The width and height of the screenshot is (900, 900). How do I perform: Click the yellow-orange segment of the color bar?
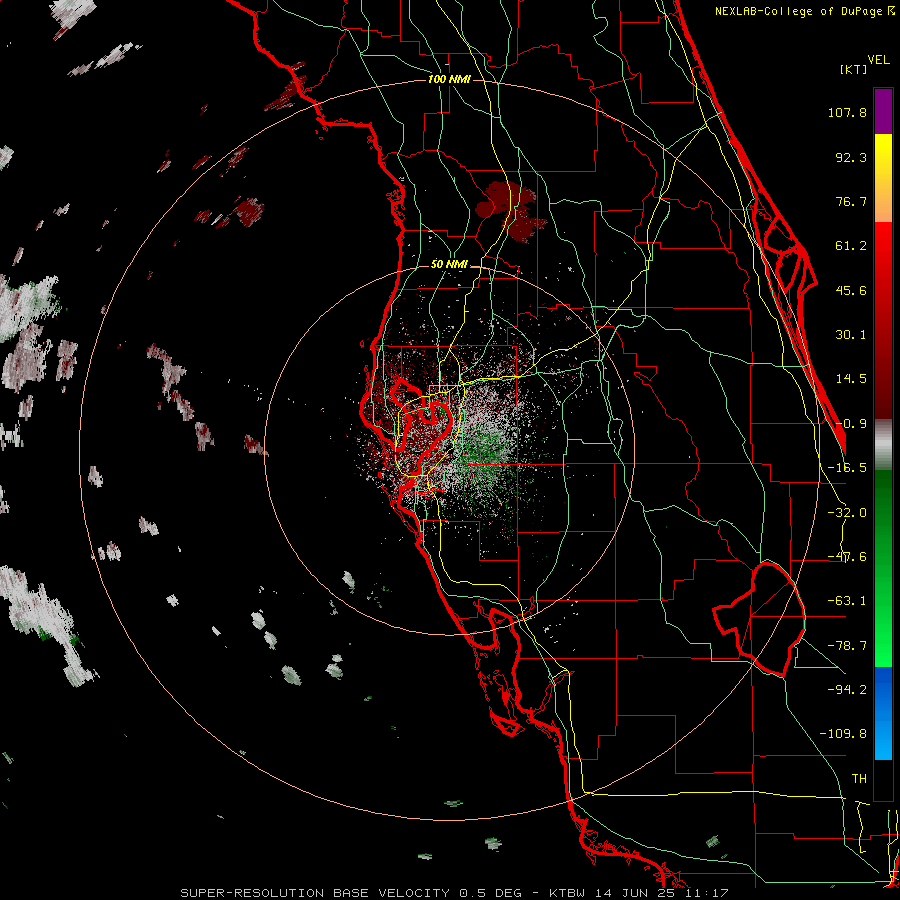[x=883, y=178]
